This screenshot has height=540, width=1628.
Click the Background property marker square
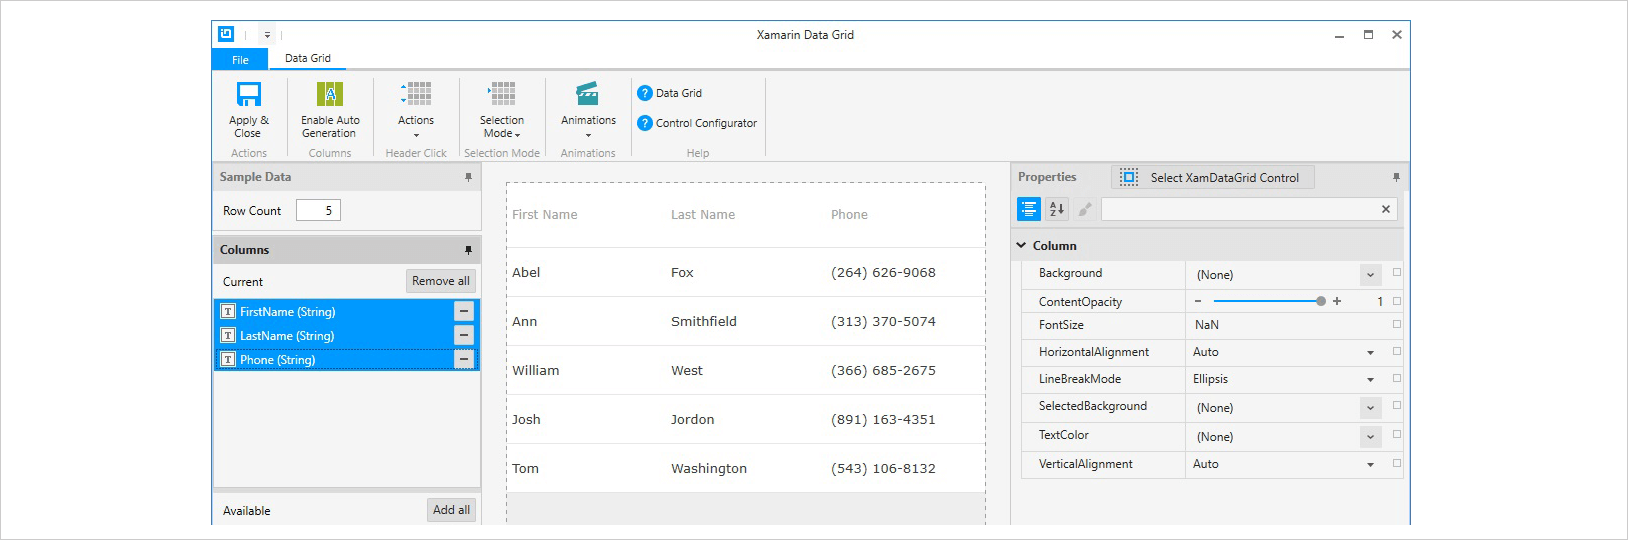pyautogui.click(x=1397, y=272)
